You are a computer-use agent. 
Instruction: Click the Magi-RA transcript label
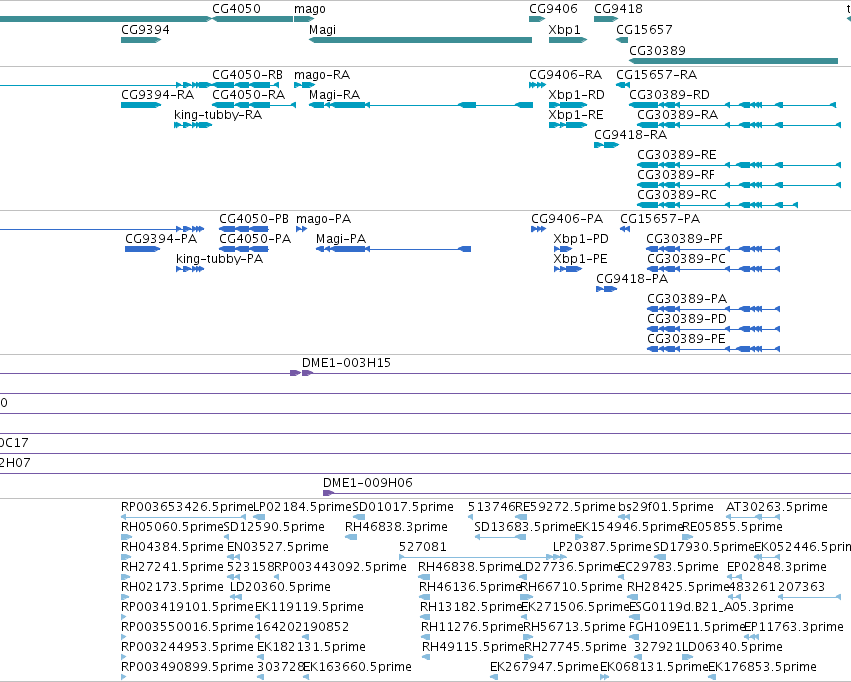[x=334, y=95]
